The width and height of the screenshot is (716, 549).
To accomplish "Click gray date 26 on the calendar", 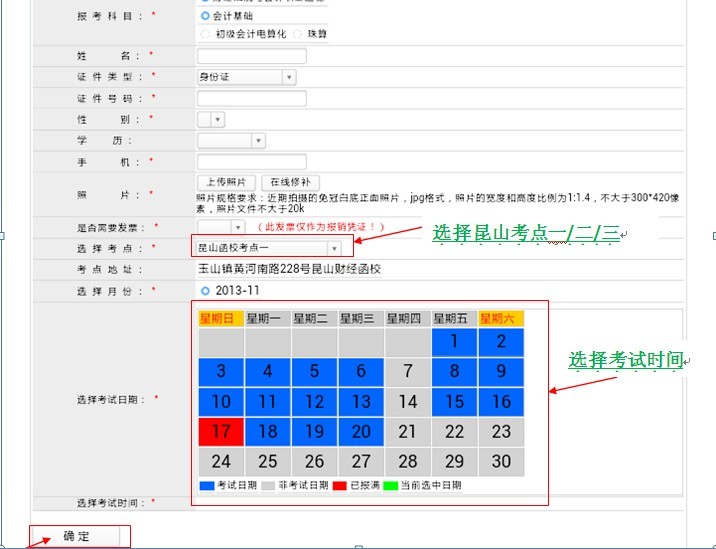I will [314, 462].
